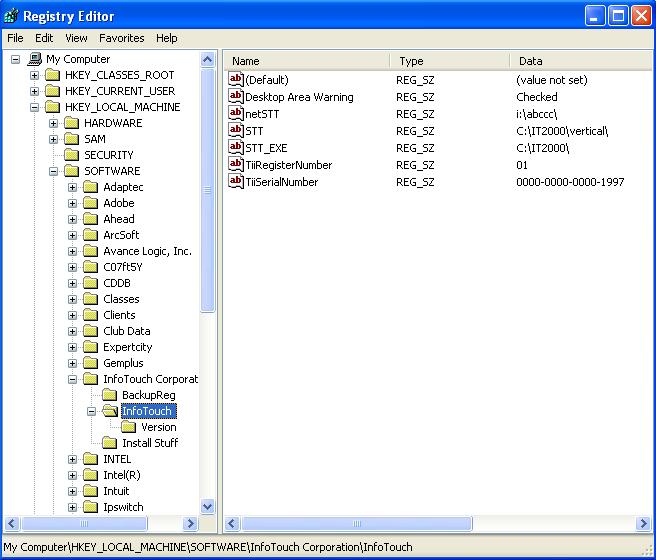Select the SECURITY folder icon

tap(72, 155)
